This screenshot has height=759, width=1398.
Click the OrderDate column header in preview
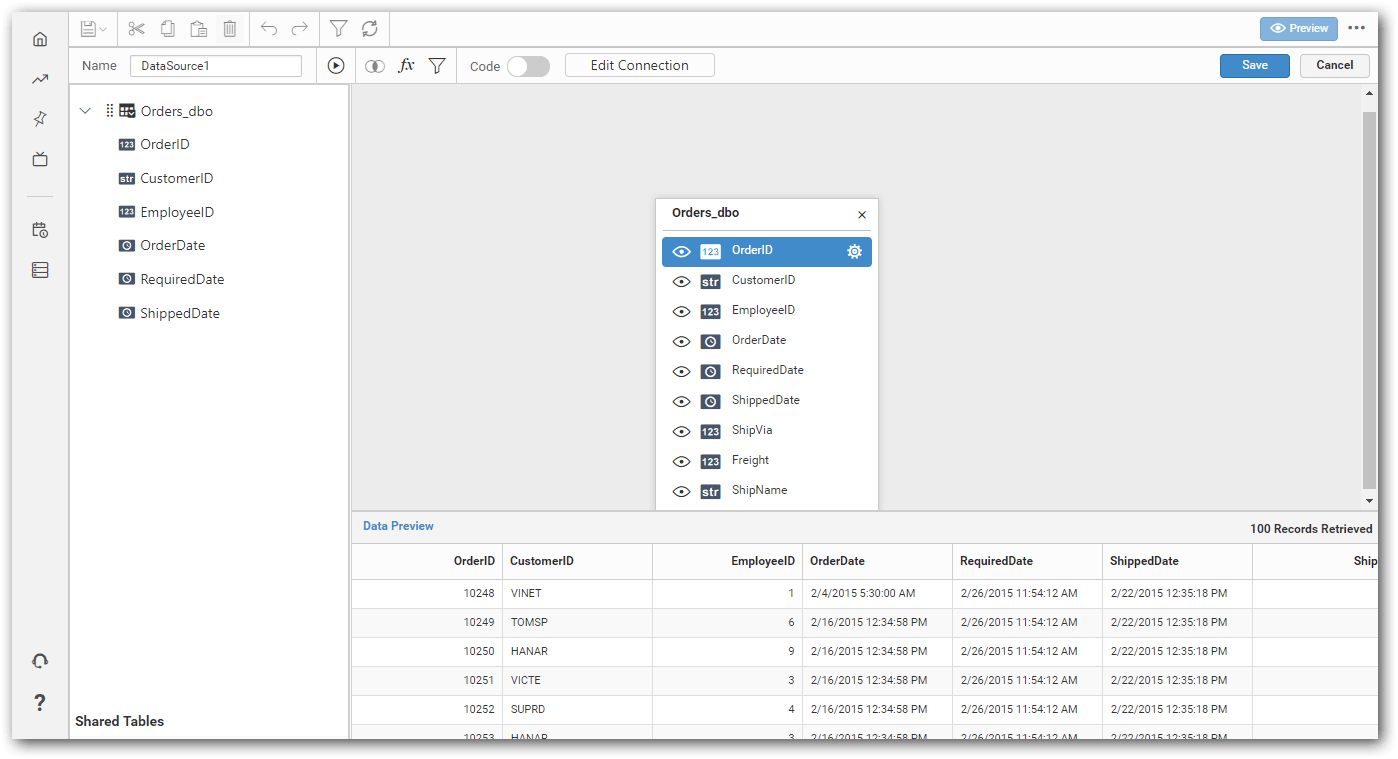[x=837, y=562]
